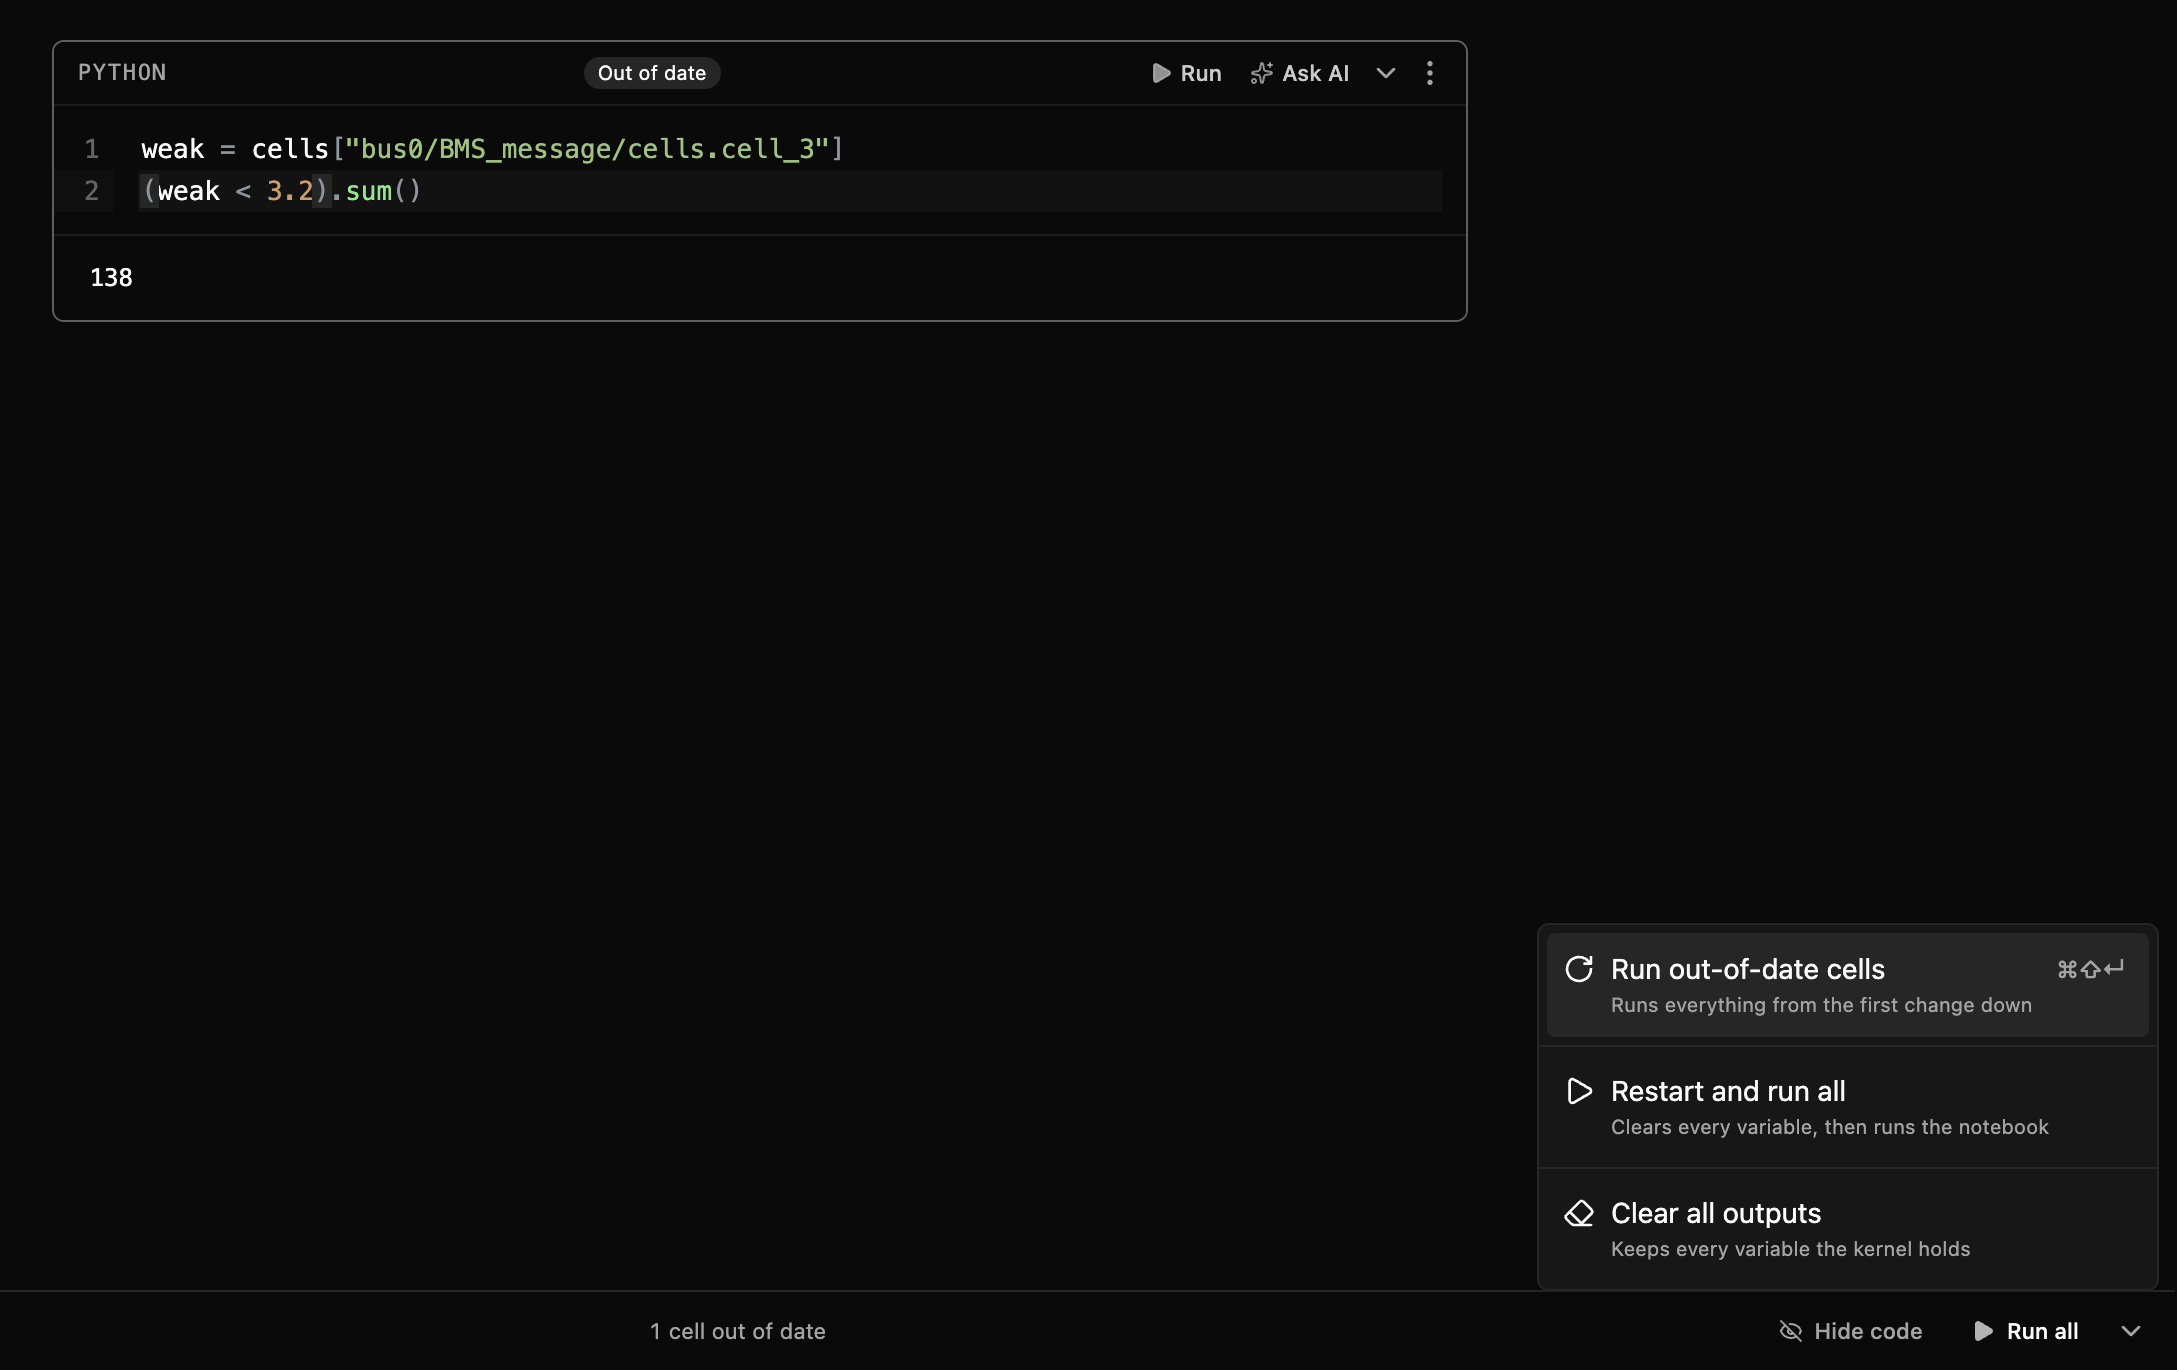Click the eraser icon for Clear outputs
The width and height of the screenshot is (2177, 1370).
1579,1213
